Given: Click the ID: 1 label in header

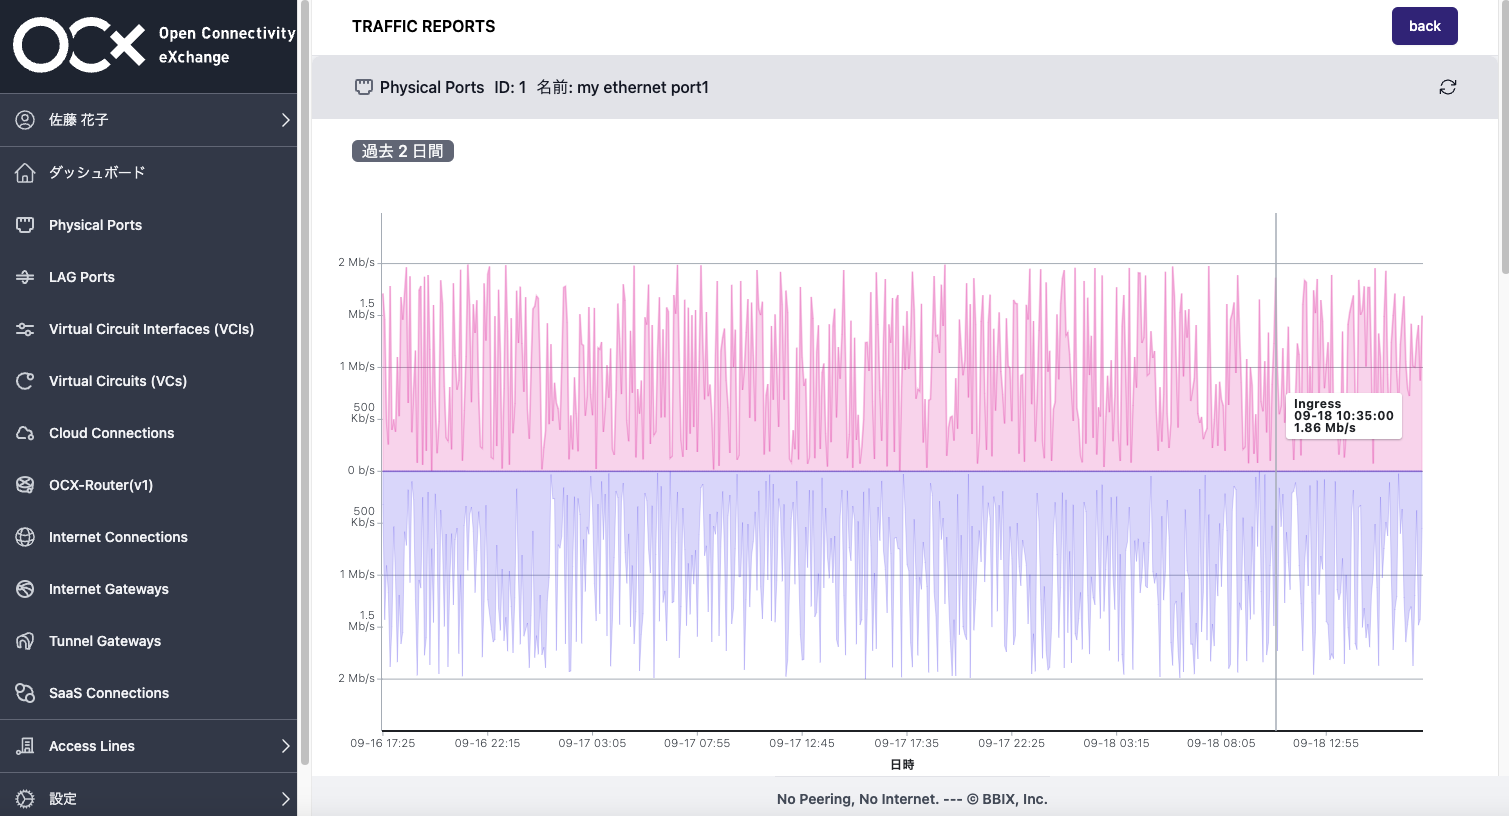Looking at the screenshot, I should [x=510, y=87].
